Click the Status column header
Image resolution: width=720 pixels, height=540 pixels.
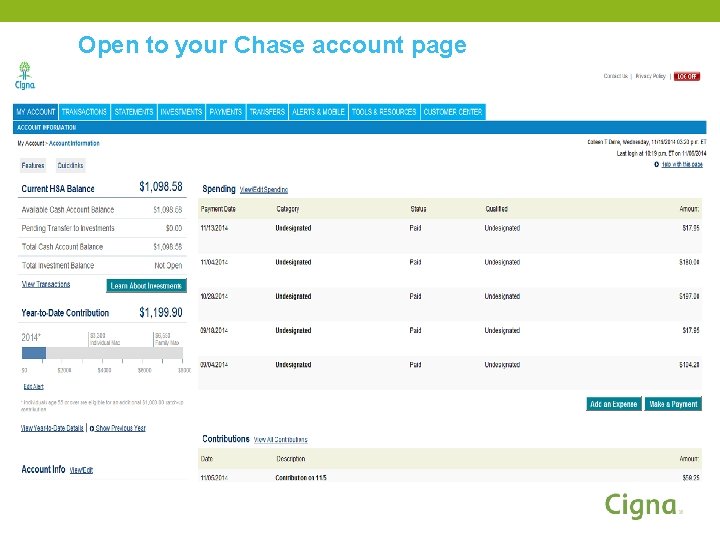(418, 209)
